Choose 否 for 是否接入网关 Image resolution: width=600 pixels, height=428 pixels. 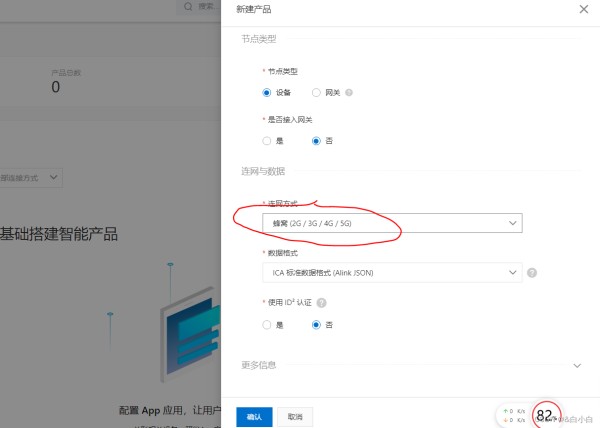pyautogui.click(x=316, y=141)
